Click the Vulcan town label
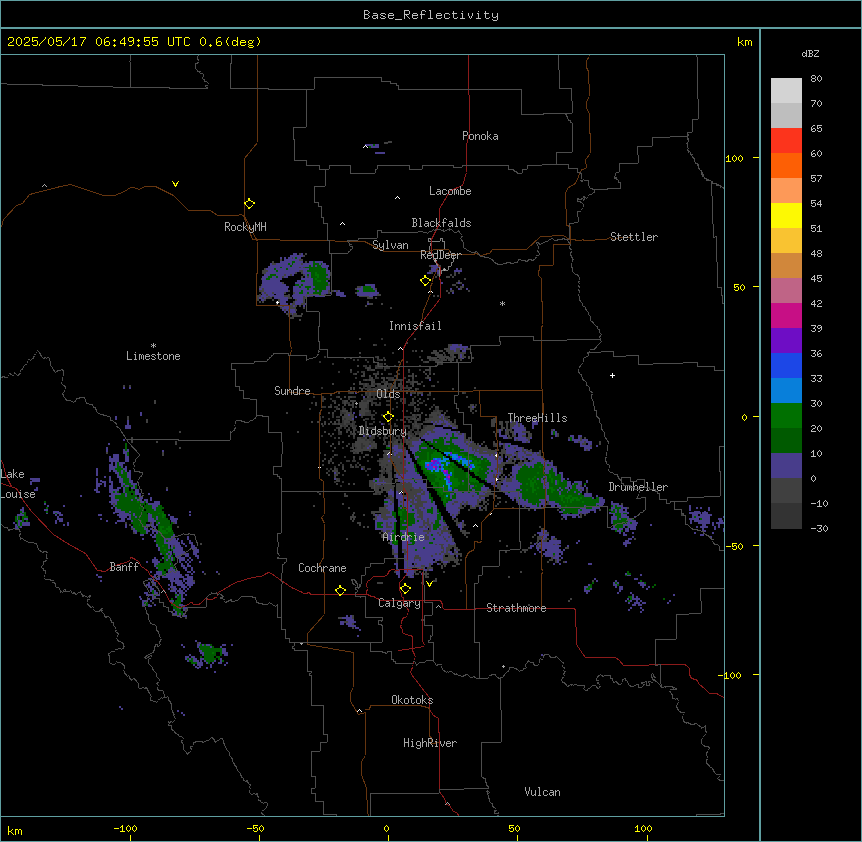 [x=542, y=792]
